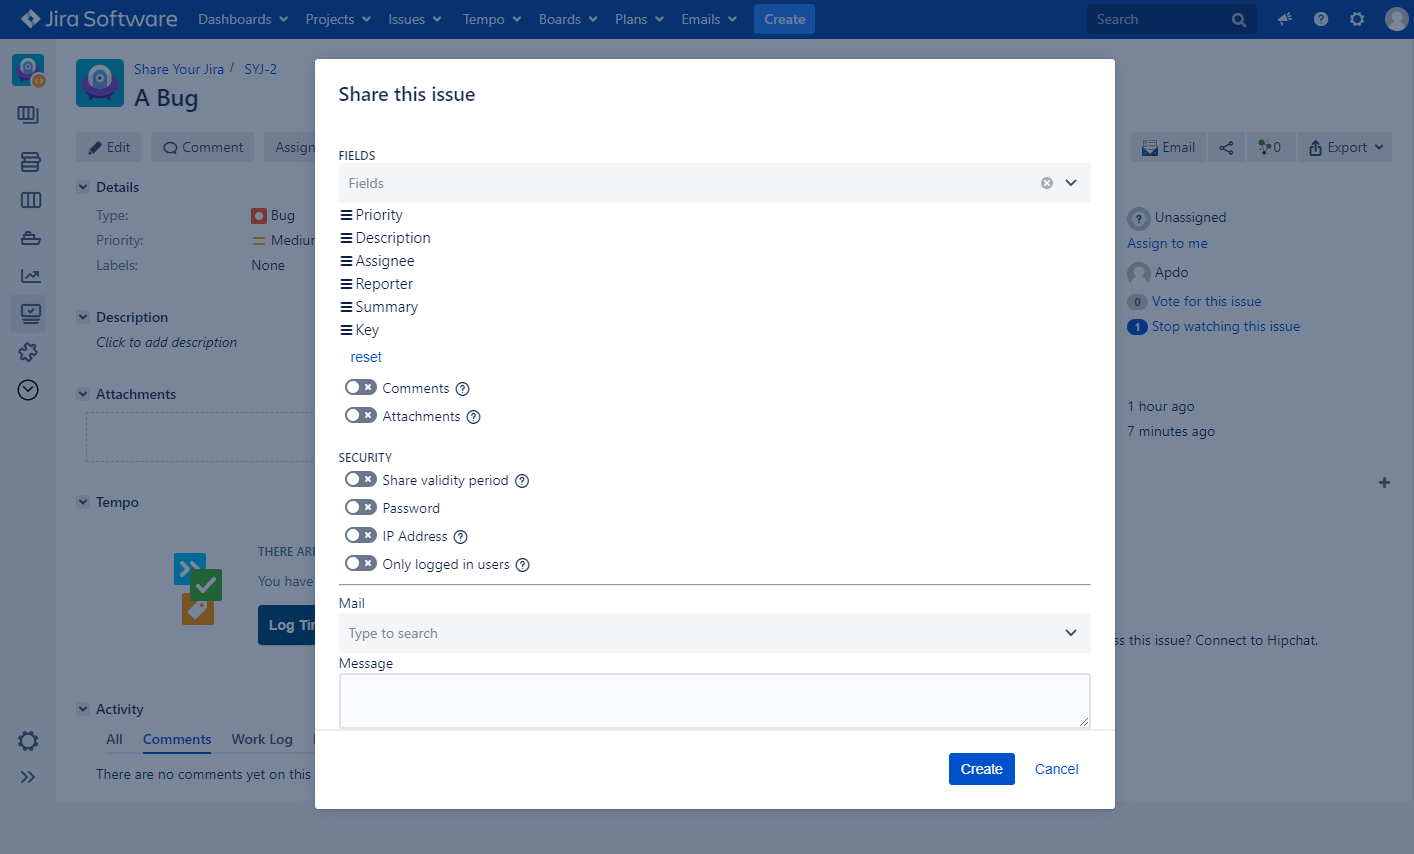Click the drag handle icon beside Priority
The width and height of the screenshot is (1414, 854).
pos(346,215)
